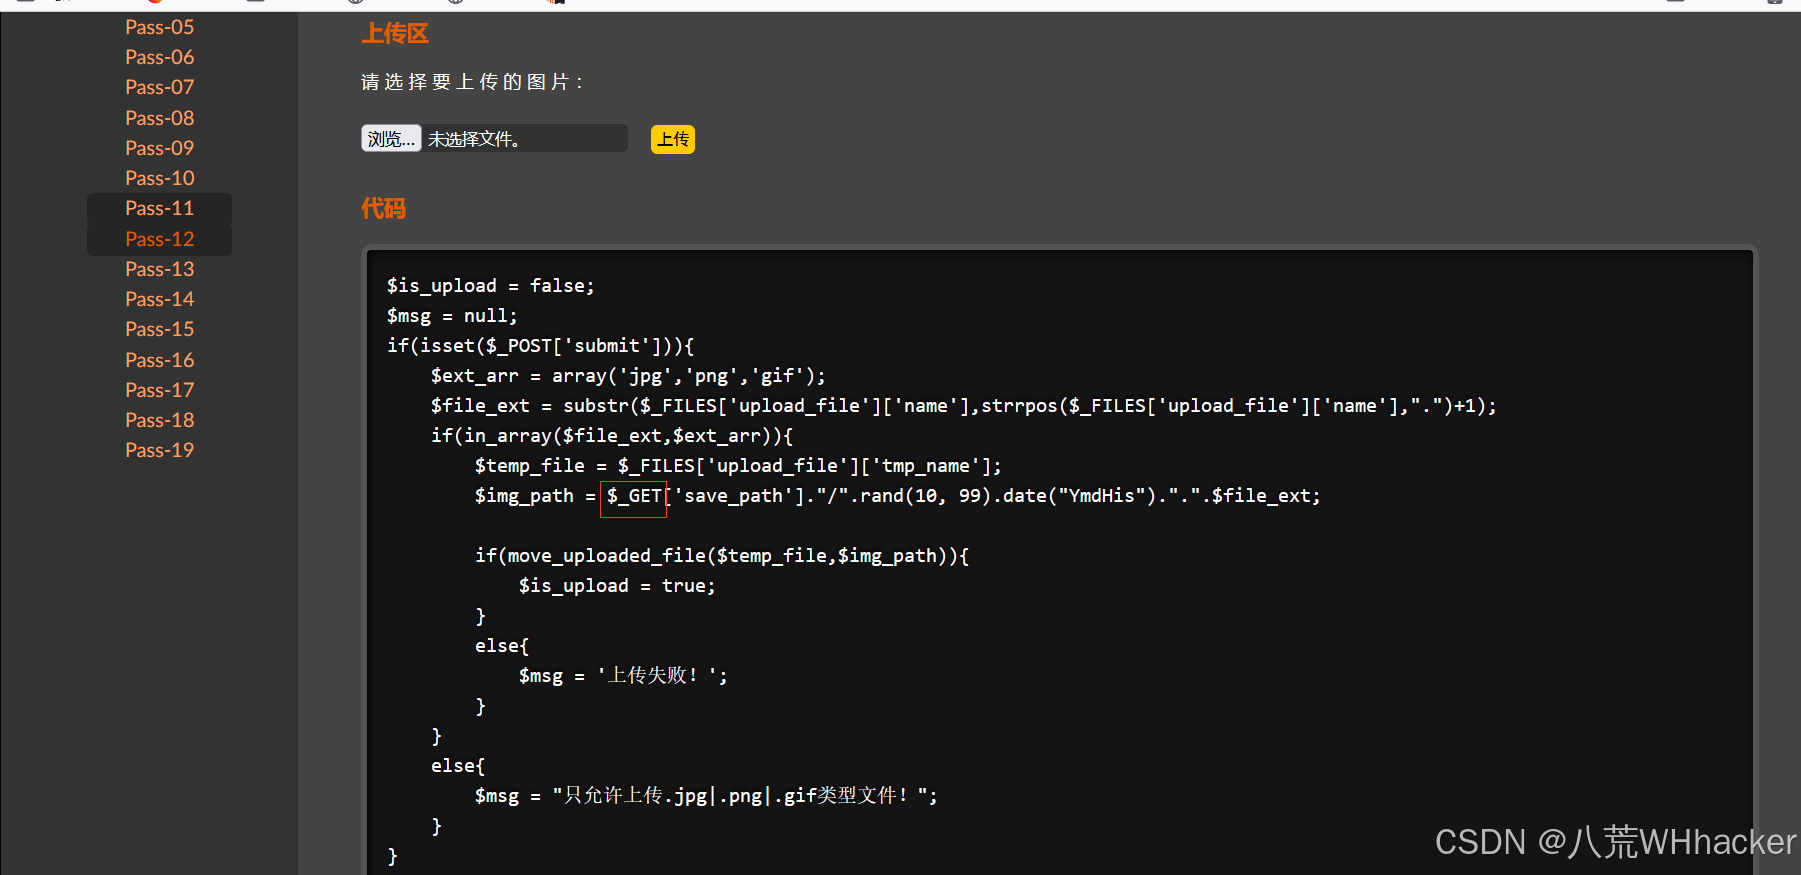Navigate to Pass-16

[x=159, y=360]
